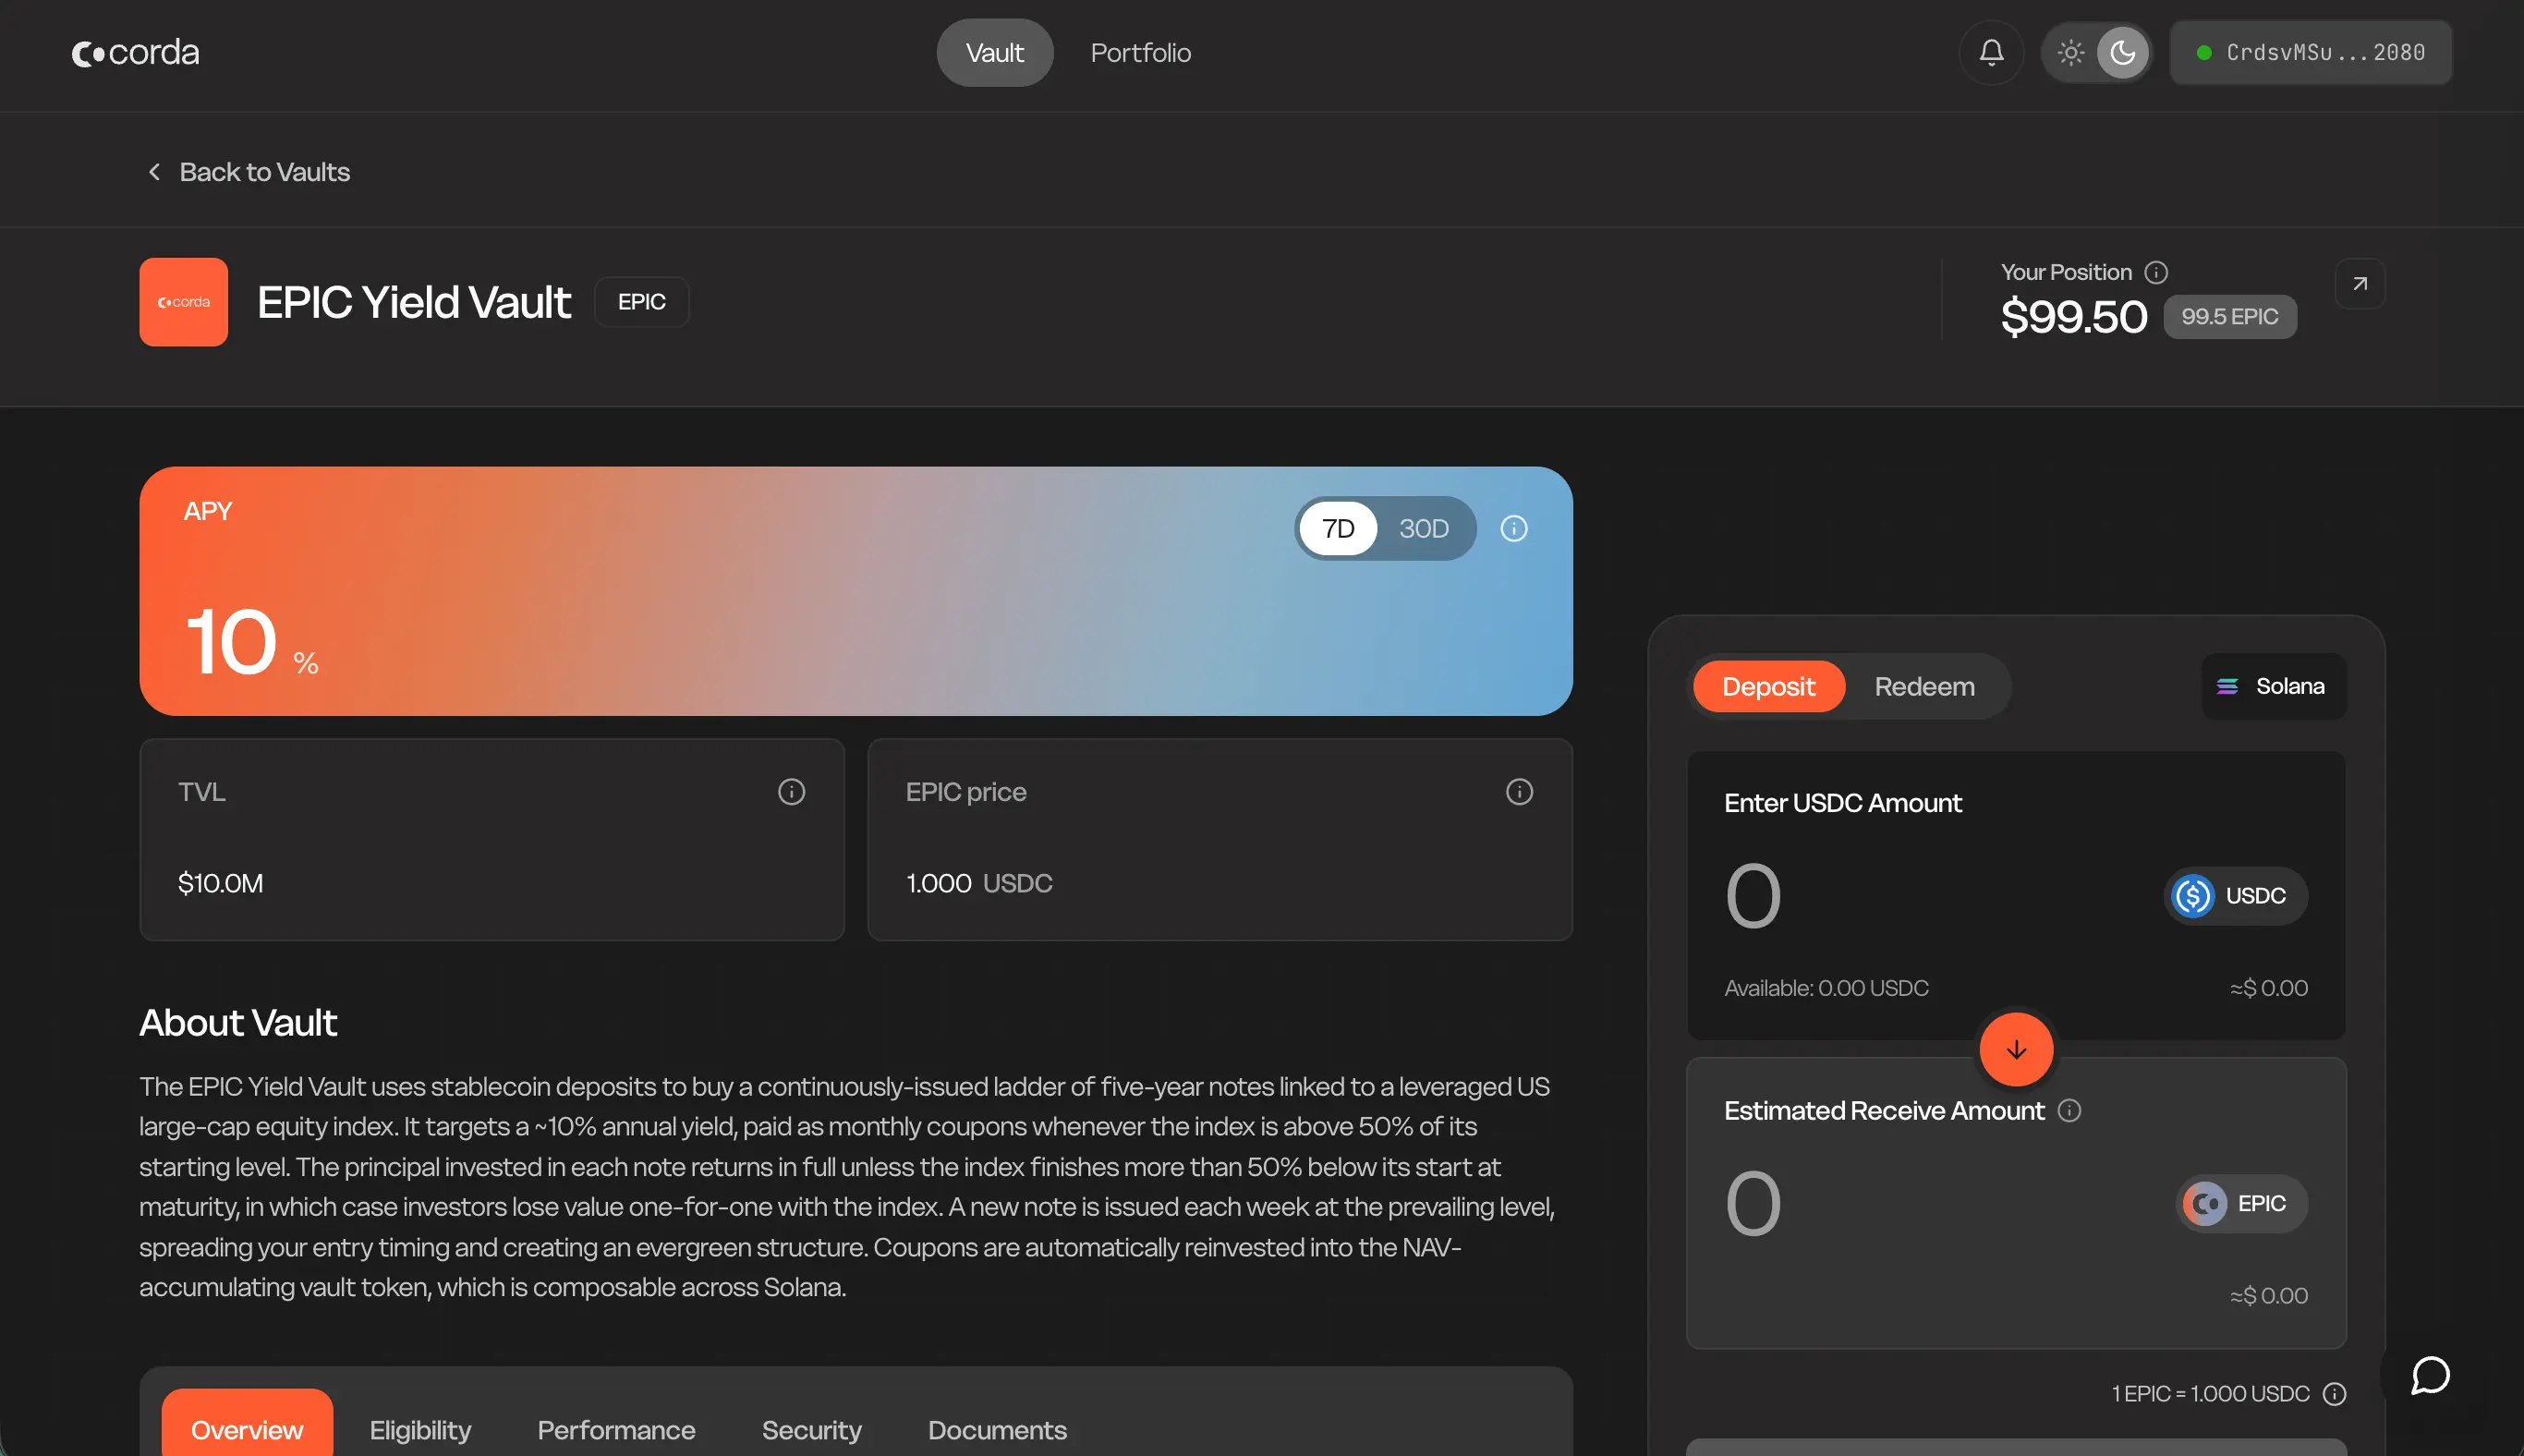Open the Security tab
Viewport: 2524px width, 1456px height.
click(x=811, y=1430)
